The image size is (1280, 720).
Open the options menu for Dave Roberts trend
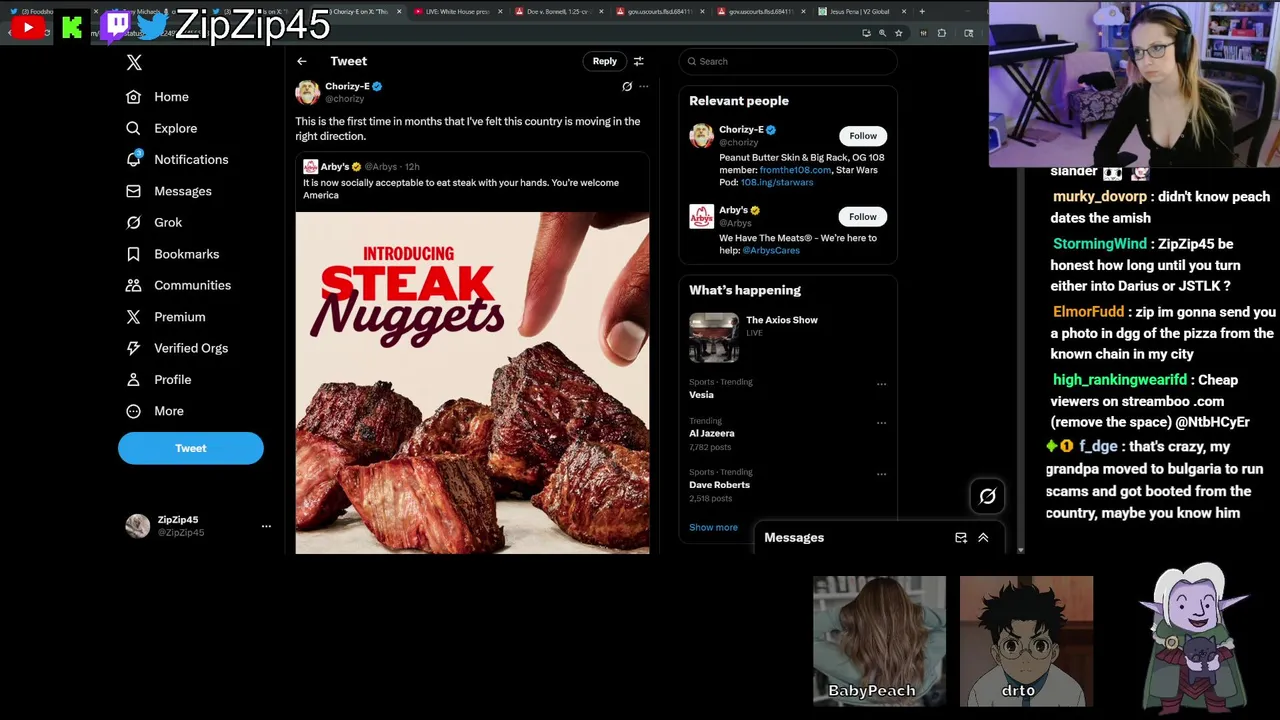(881, 475)
